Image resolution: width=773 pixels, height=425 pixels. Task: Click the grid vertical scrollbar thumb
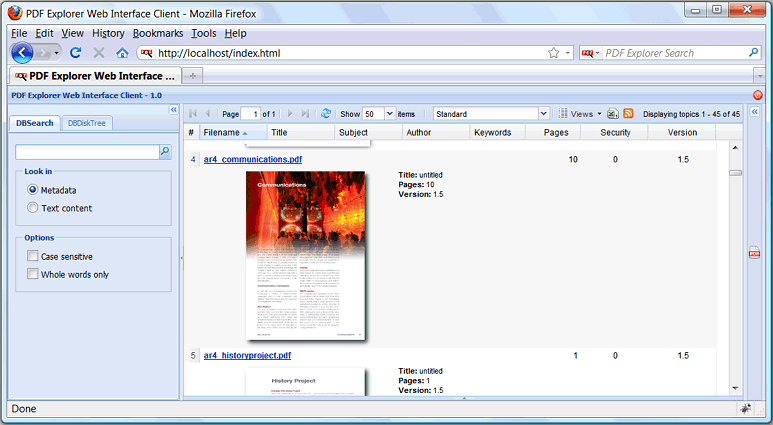click(735, 173)
